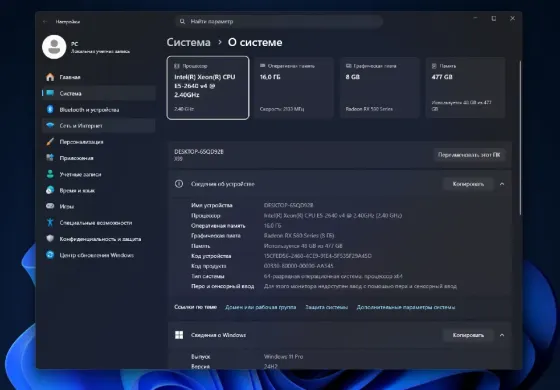The height and width of the screenshot is (390, 560).
Task: Click the Windows Update sync icon
Action: tap(50, 255)
